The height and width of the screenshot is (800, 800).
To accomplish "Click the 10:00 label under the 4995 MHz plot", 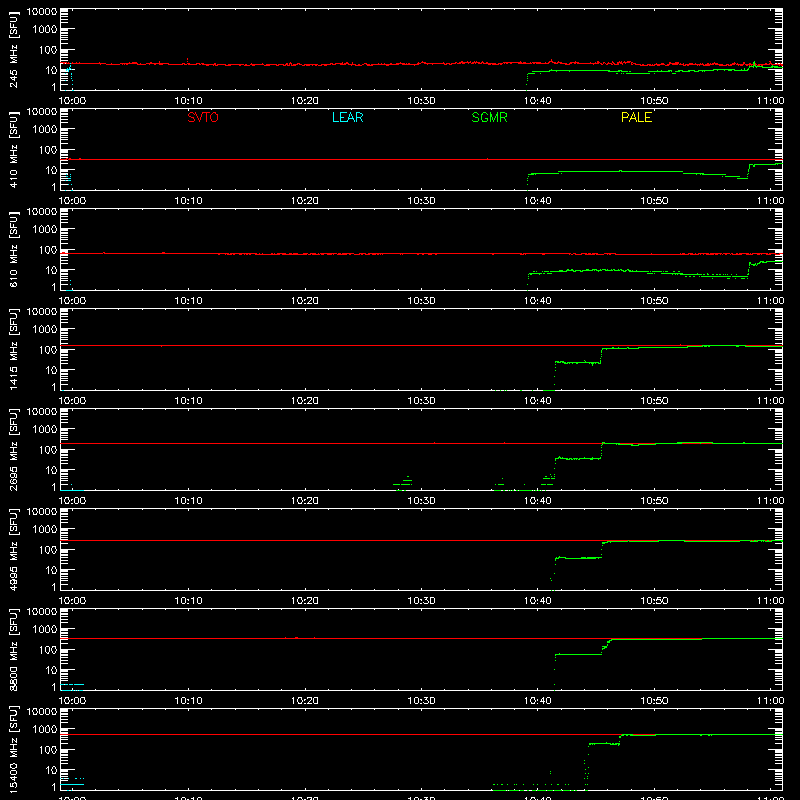I will click(72, 601).
